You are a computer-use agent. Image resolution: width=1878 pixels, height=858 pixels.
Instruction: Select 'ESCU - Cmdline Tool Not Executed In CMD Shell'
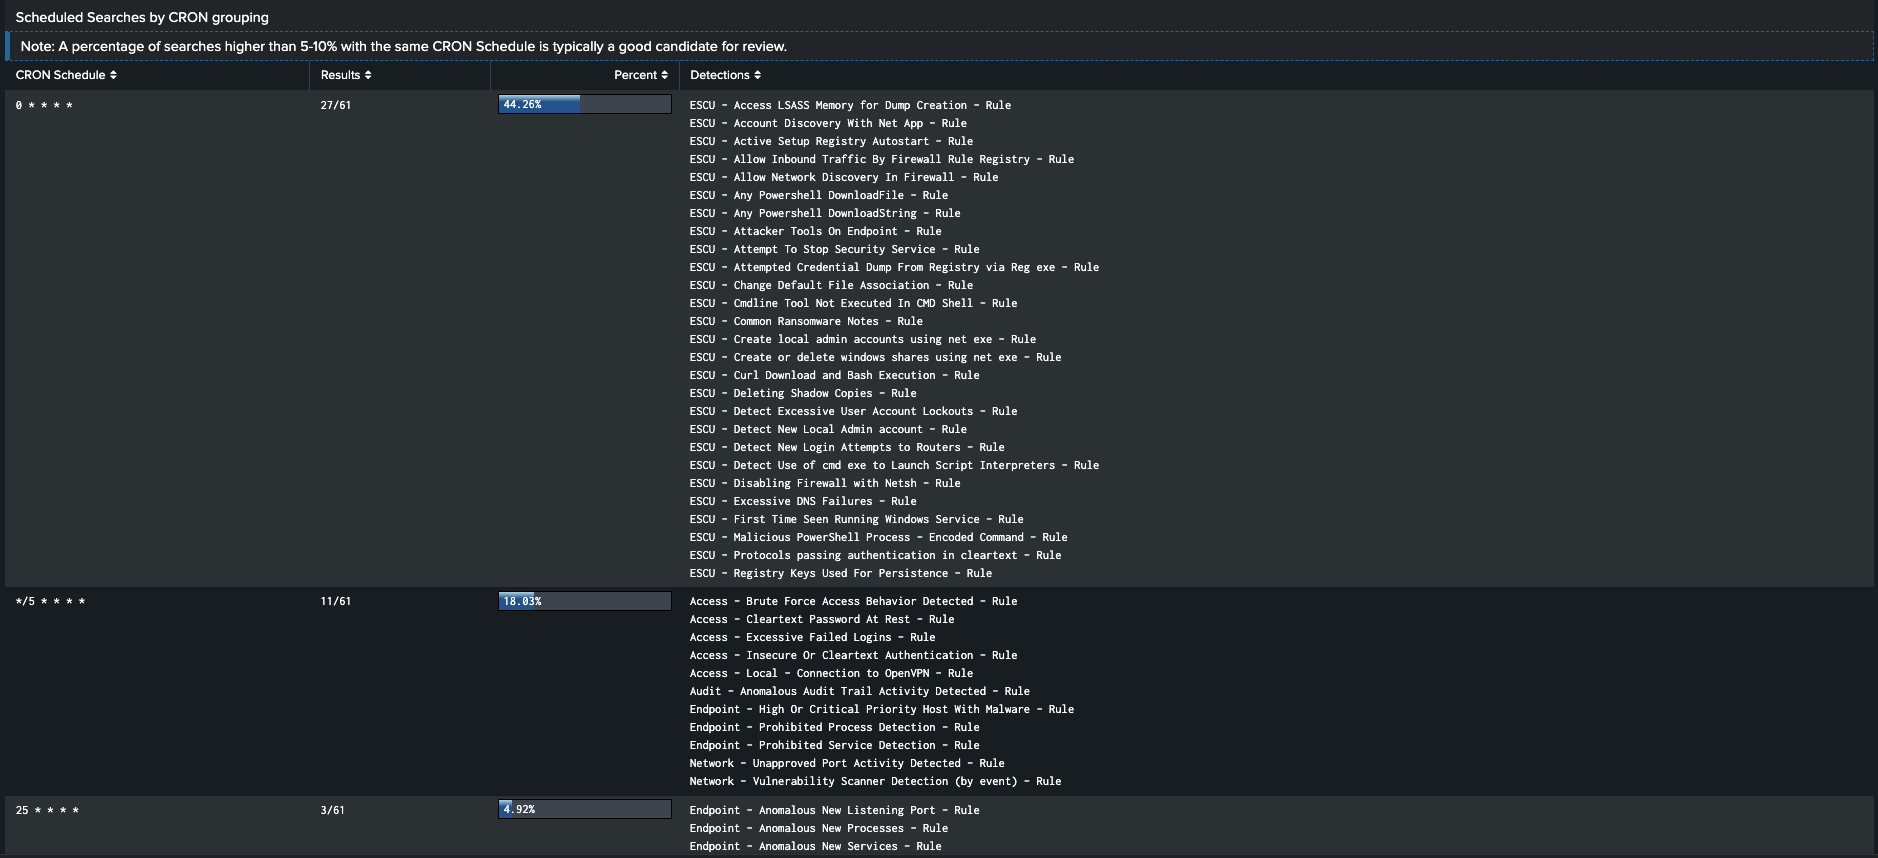click(x=853, y=303)
